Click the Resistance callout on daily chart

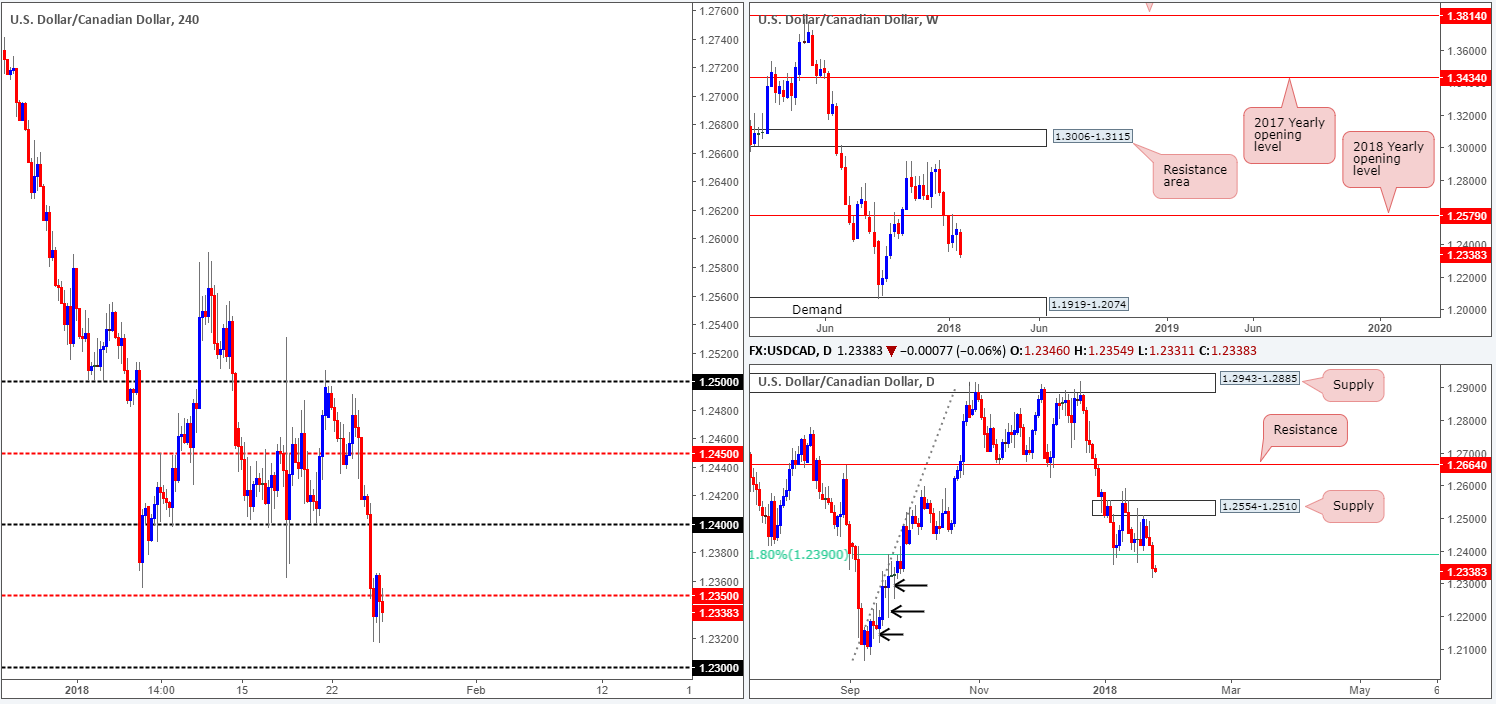[1305, 430]
